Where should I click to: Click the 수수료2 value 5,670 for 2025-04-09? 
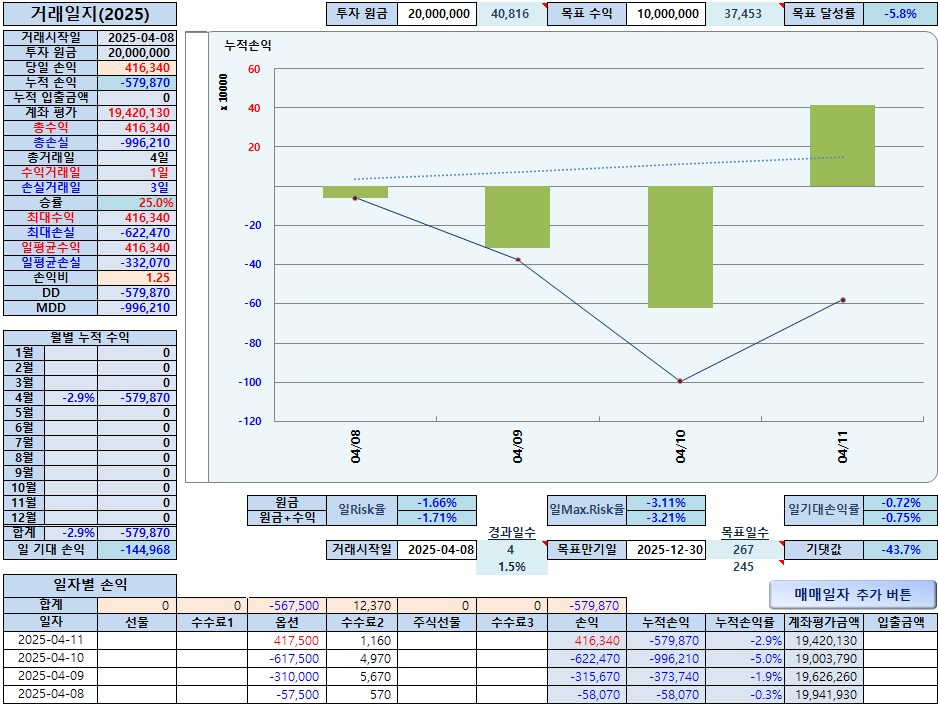pos(362,676)
